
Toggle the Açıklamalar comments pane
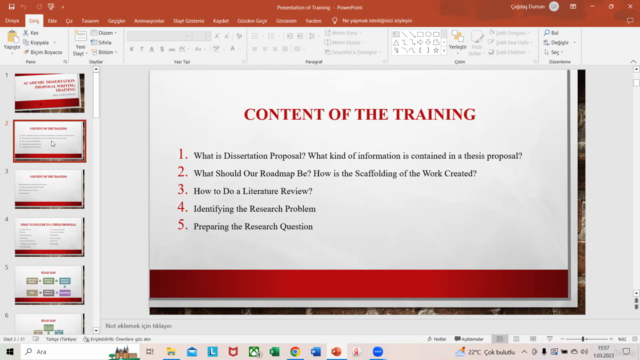pos(469,339)
